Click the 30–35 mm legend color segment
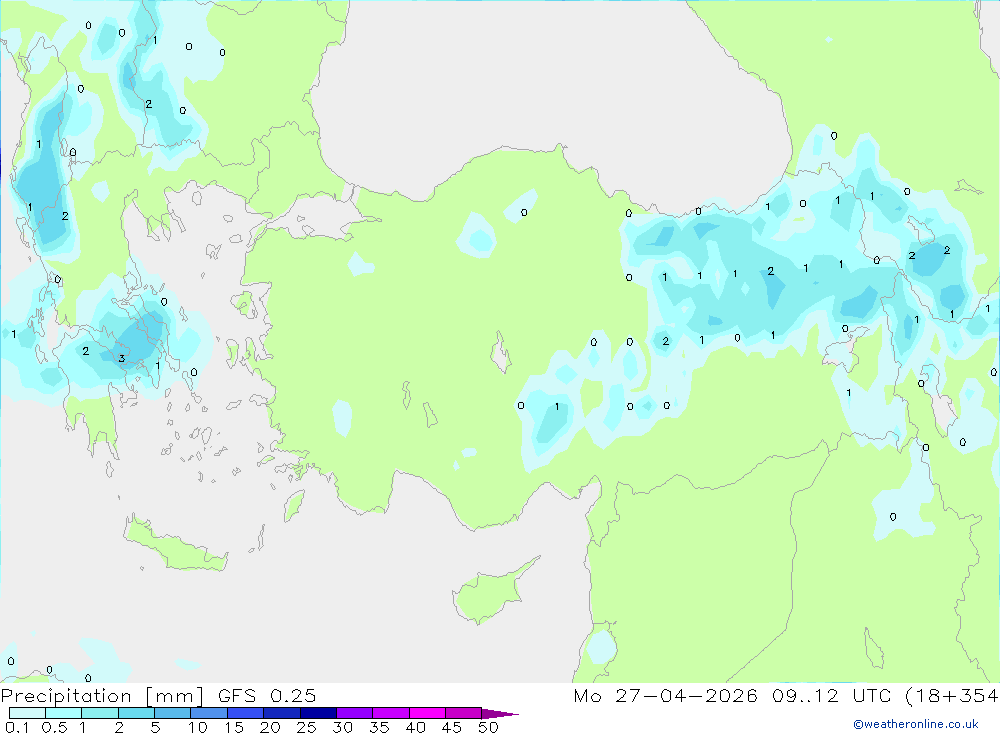This screenshot has width=1000, height=733. [x=355, y=713]
